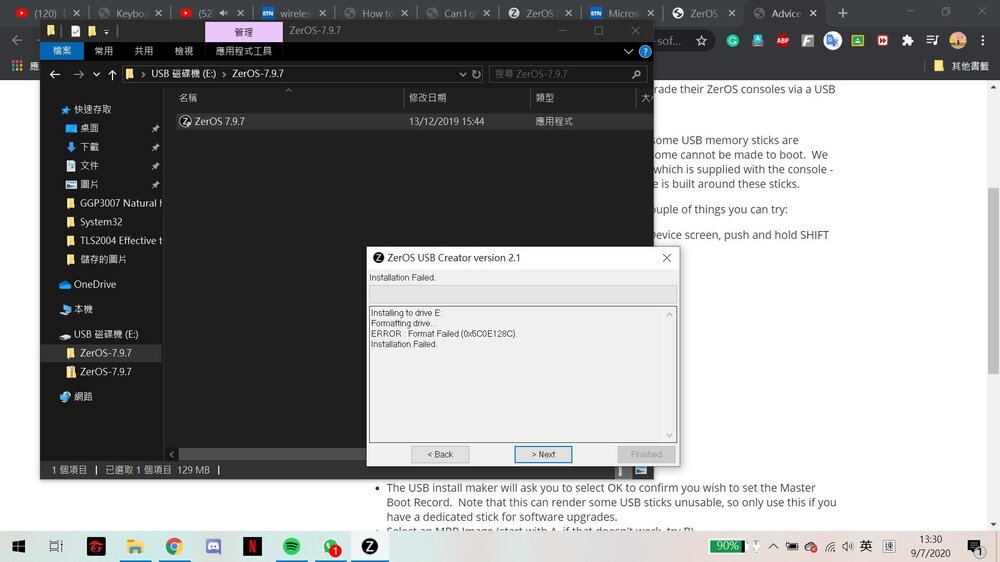Click the ZerOS USB Creator taskbar icon
The height and width of the screenshot is (562, 1000).
pyautogui.click(x=369, y=546)
